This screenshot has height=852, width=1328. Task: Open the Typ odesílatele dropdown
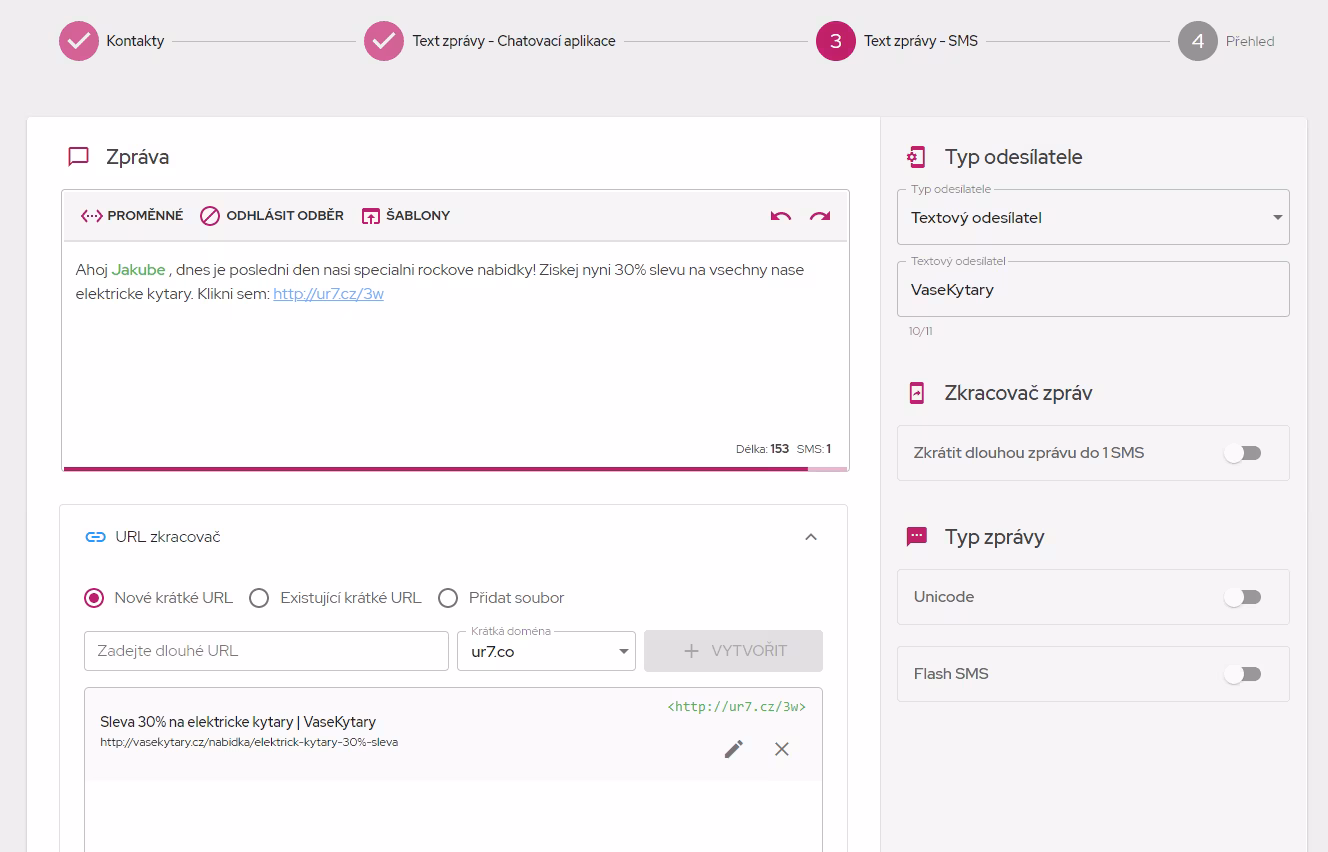click(1093, 217)
